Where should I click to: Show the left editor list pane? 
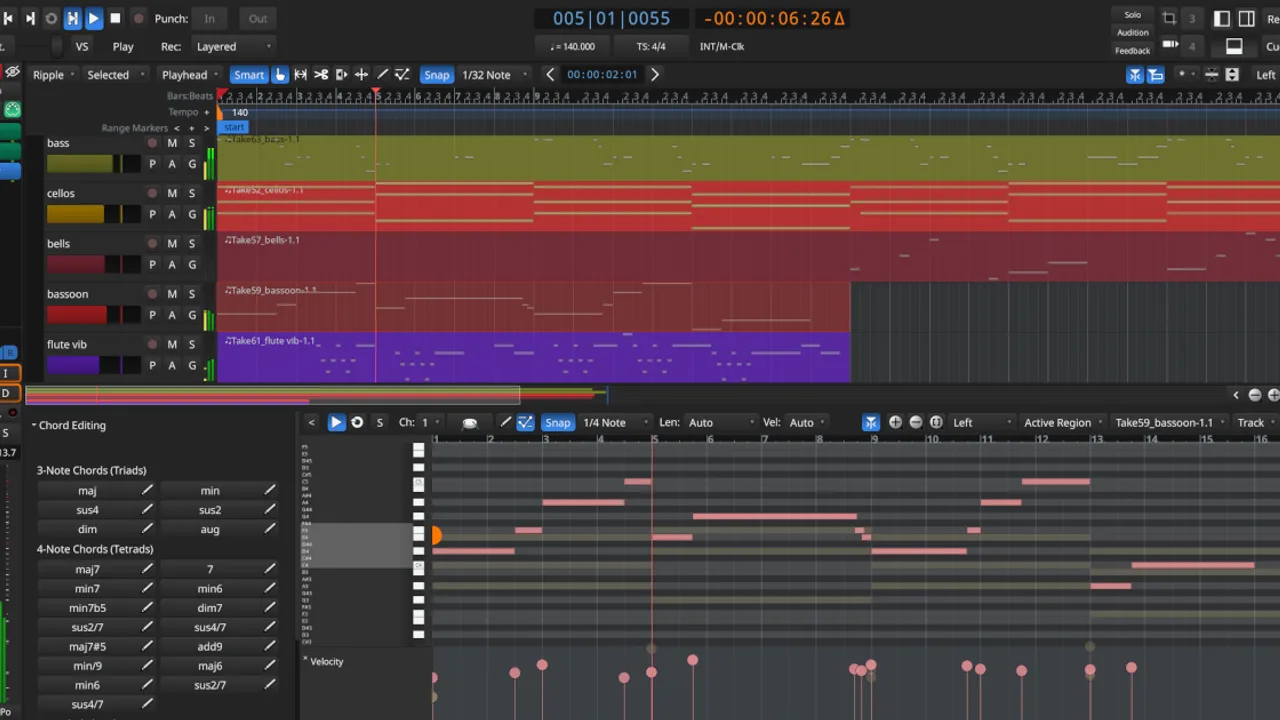point(1222,18)
